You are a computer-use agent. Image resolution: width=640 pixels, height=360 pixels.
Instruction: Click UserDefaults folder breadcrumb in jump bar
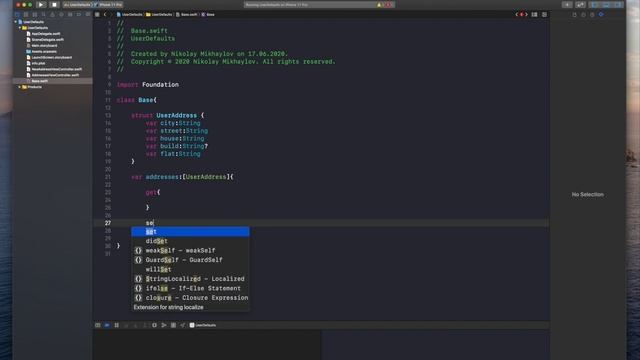pyautogui.click(x=159, y=14)
